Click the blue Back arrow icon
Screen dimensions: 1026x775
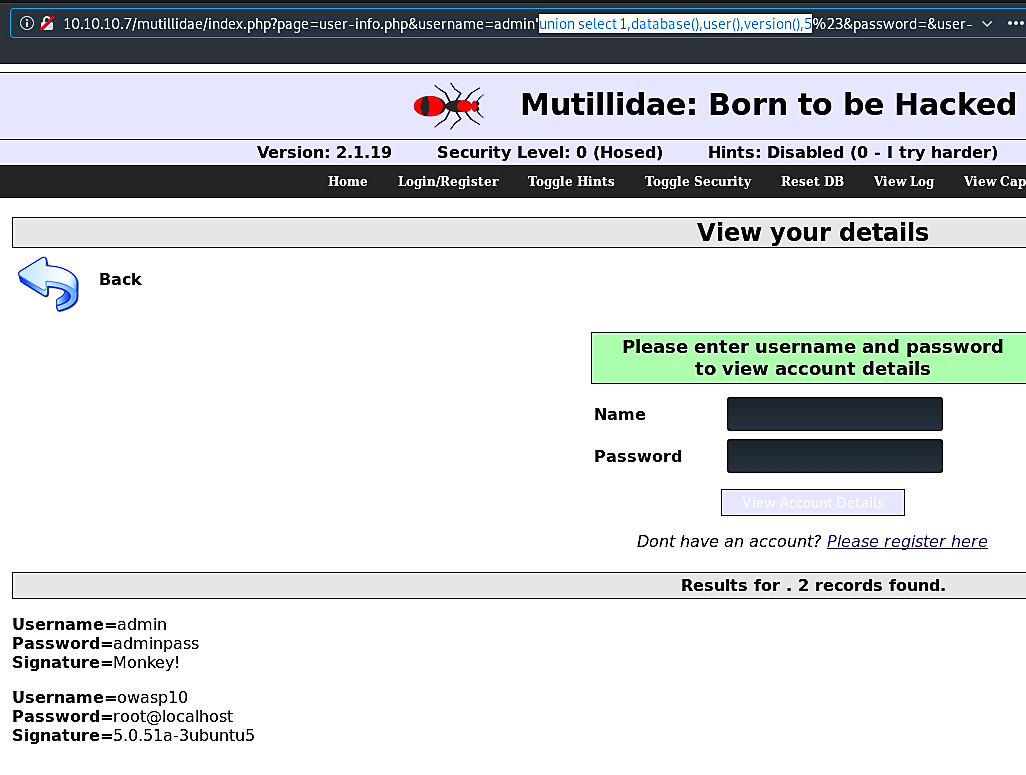[48, 283]
